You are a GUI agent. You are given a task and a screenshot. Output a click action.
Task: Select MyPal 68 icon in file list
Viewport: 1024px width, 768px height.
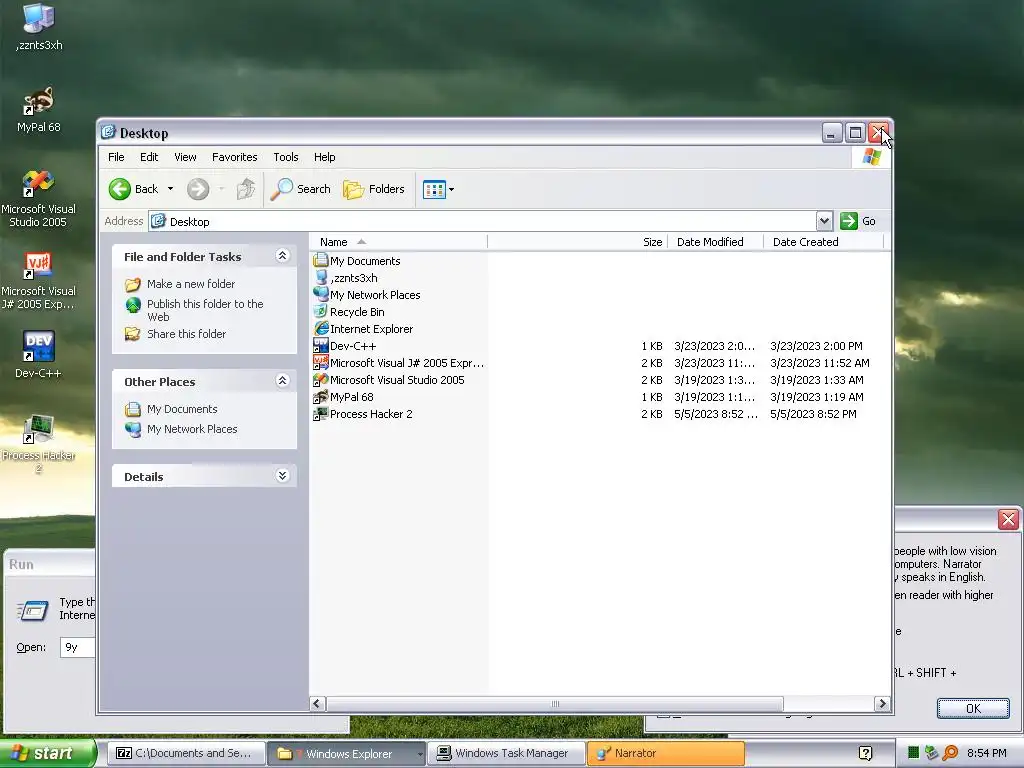[x=321, y=396]
